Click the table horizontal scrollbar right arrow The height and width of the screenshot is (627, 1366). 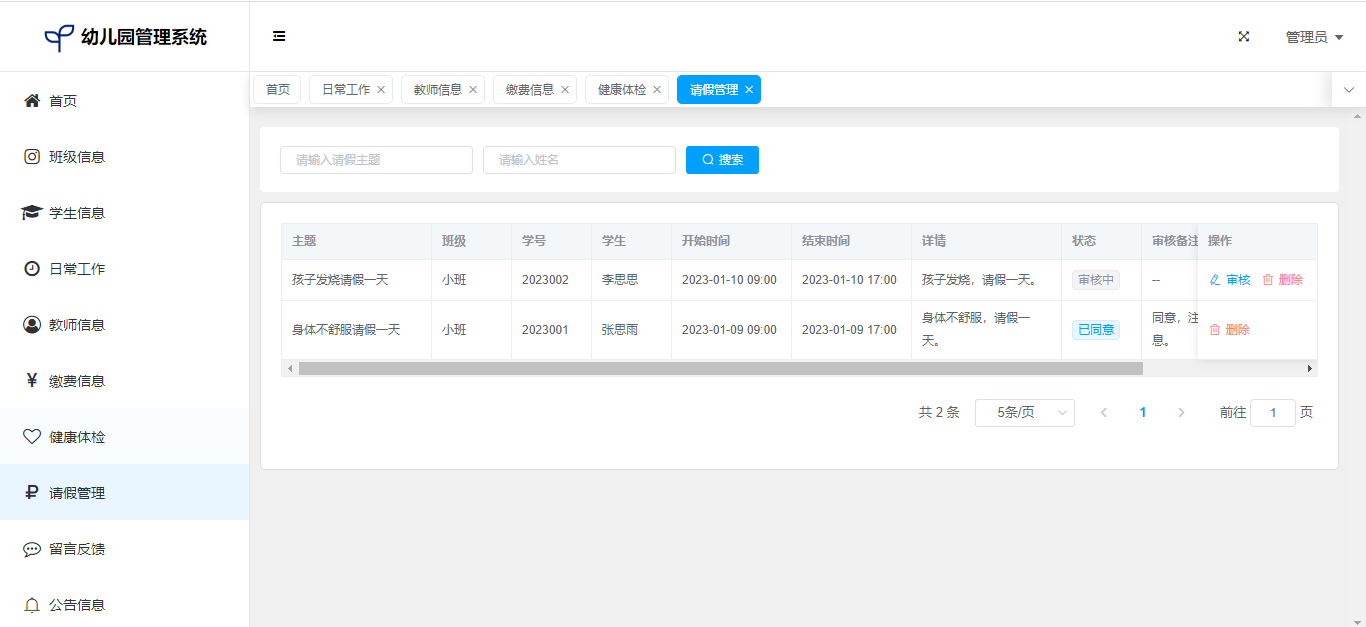tap(1310, 369)
